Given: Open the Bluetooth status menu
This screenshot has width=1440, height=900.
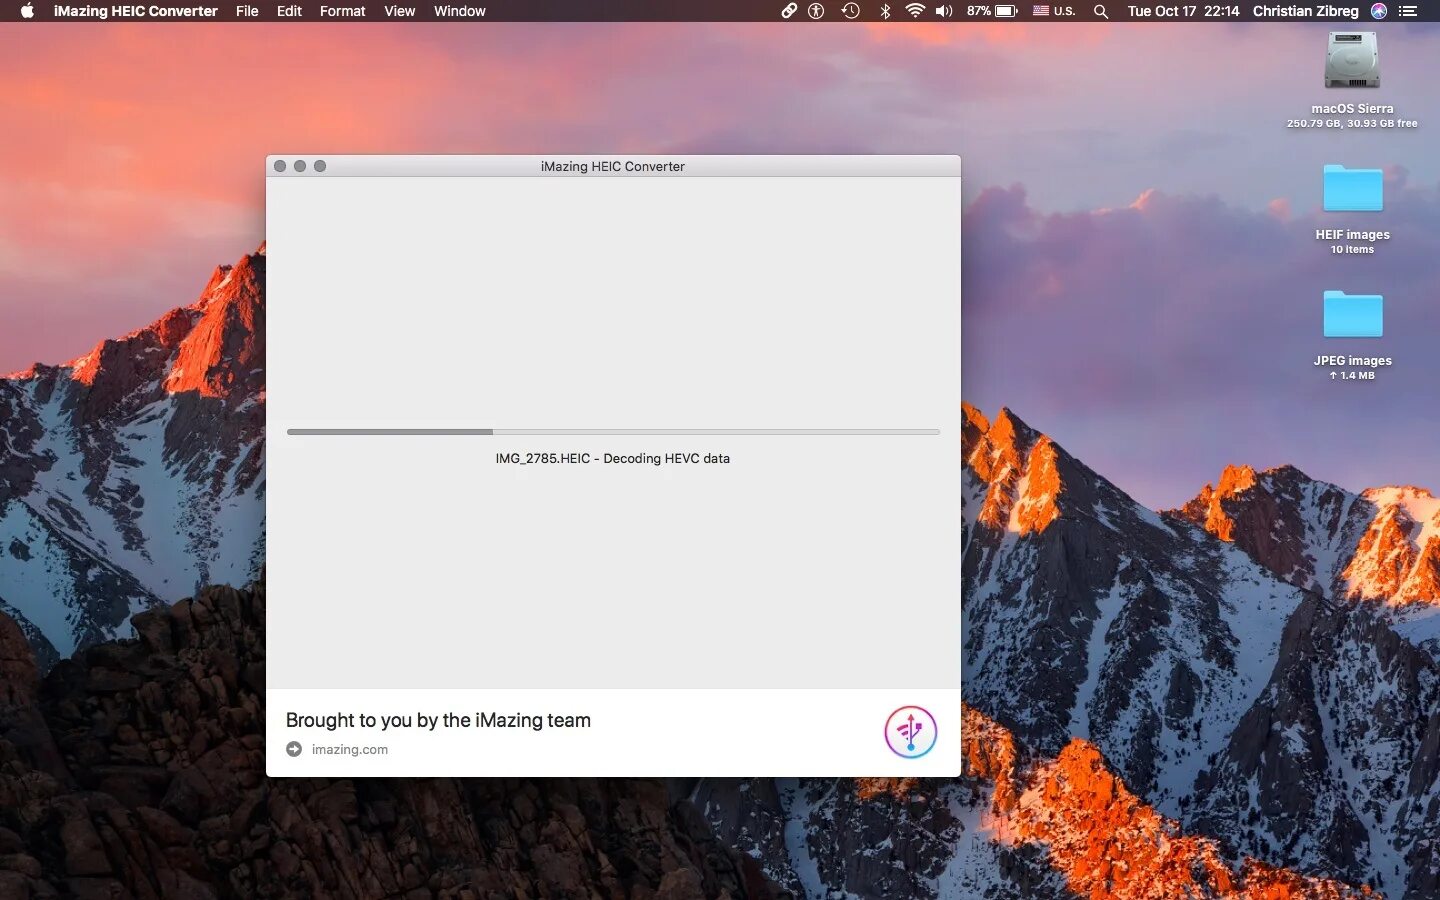Looking at the screenshot, I should 885,11.
